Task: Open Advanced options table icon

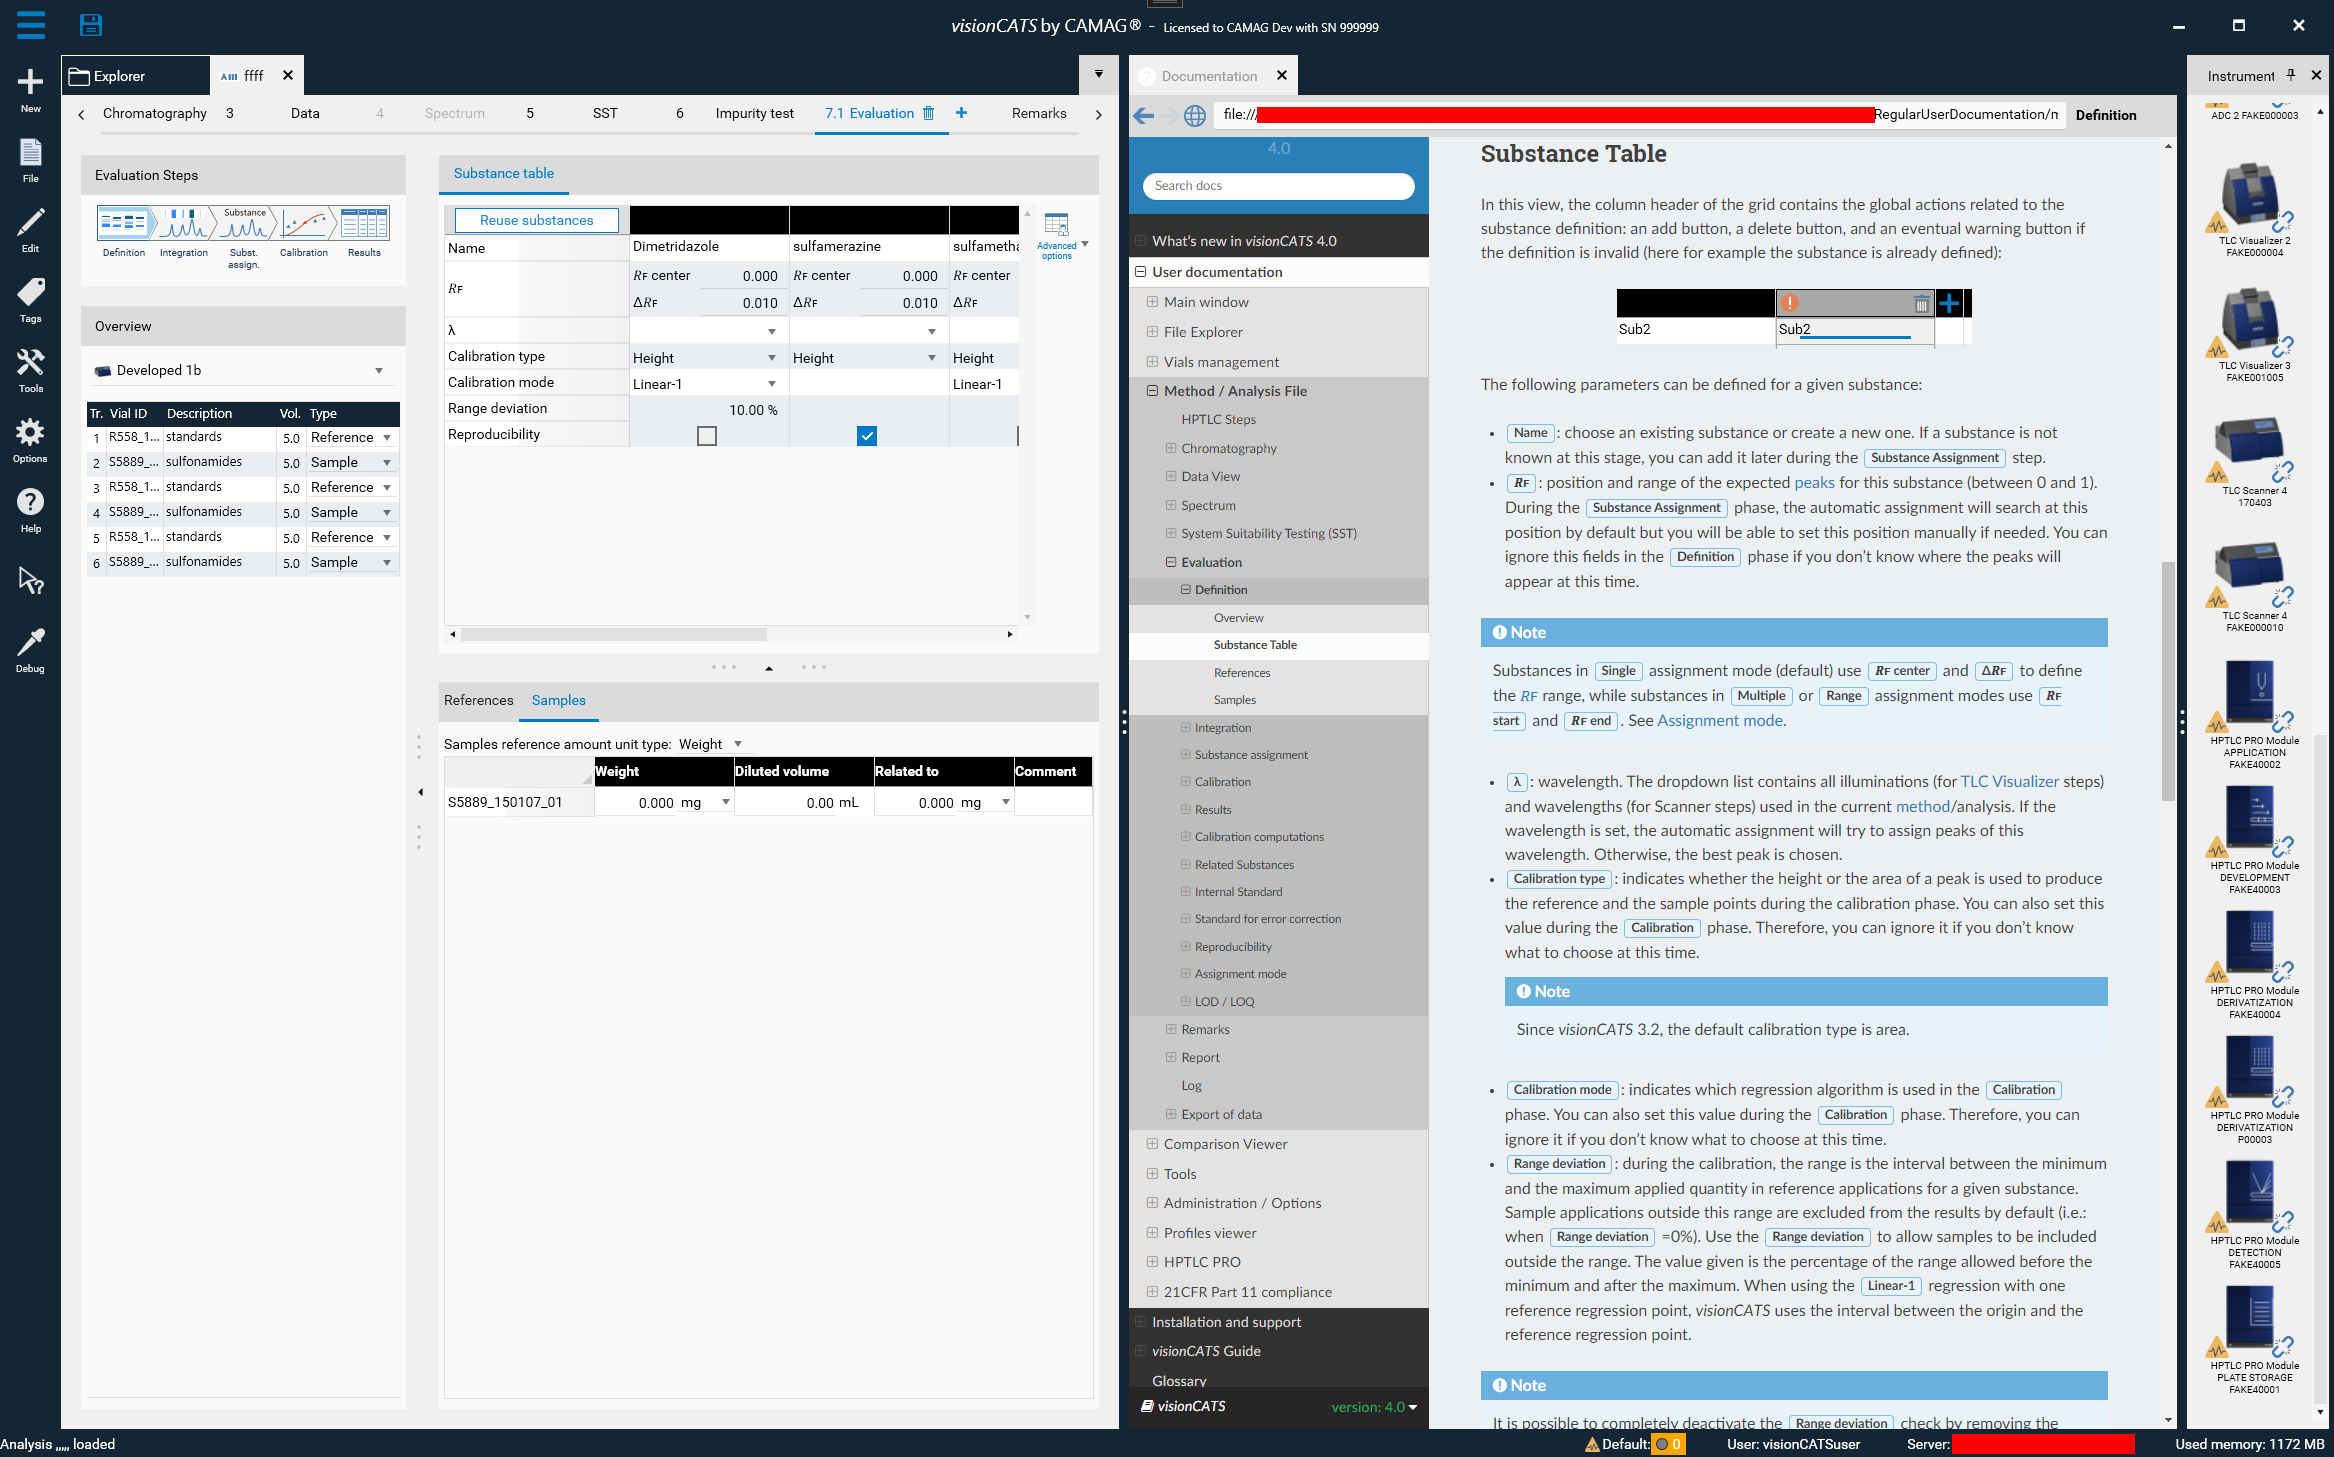Action: pos(1056,225)
